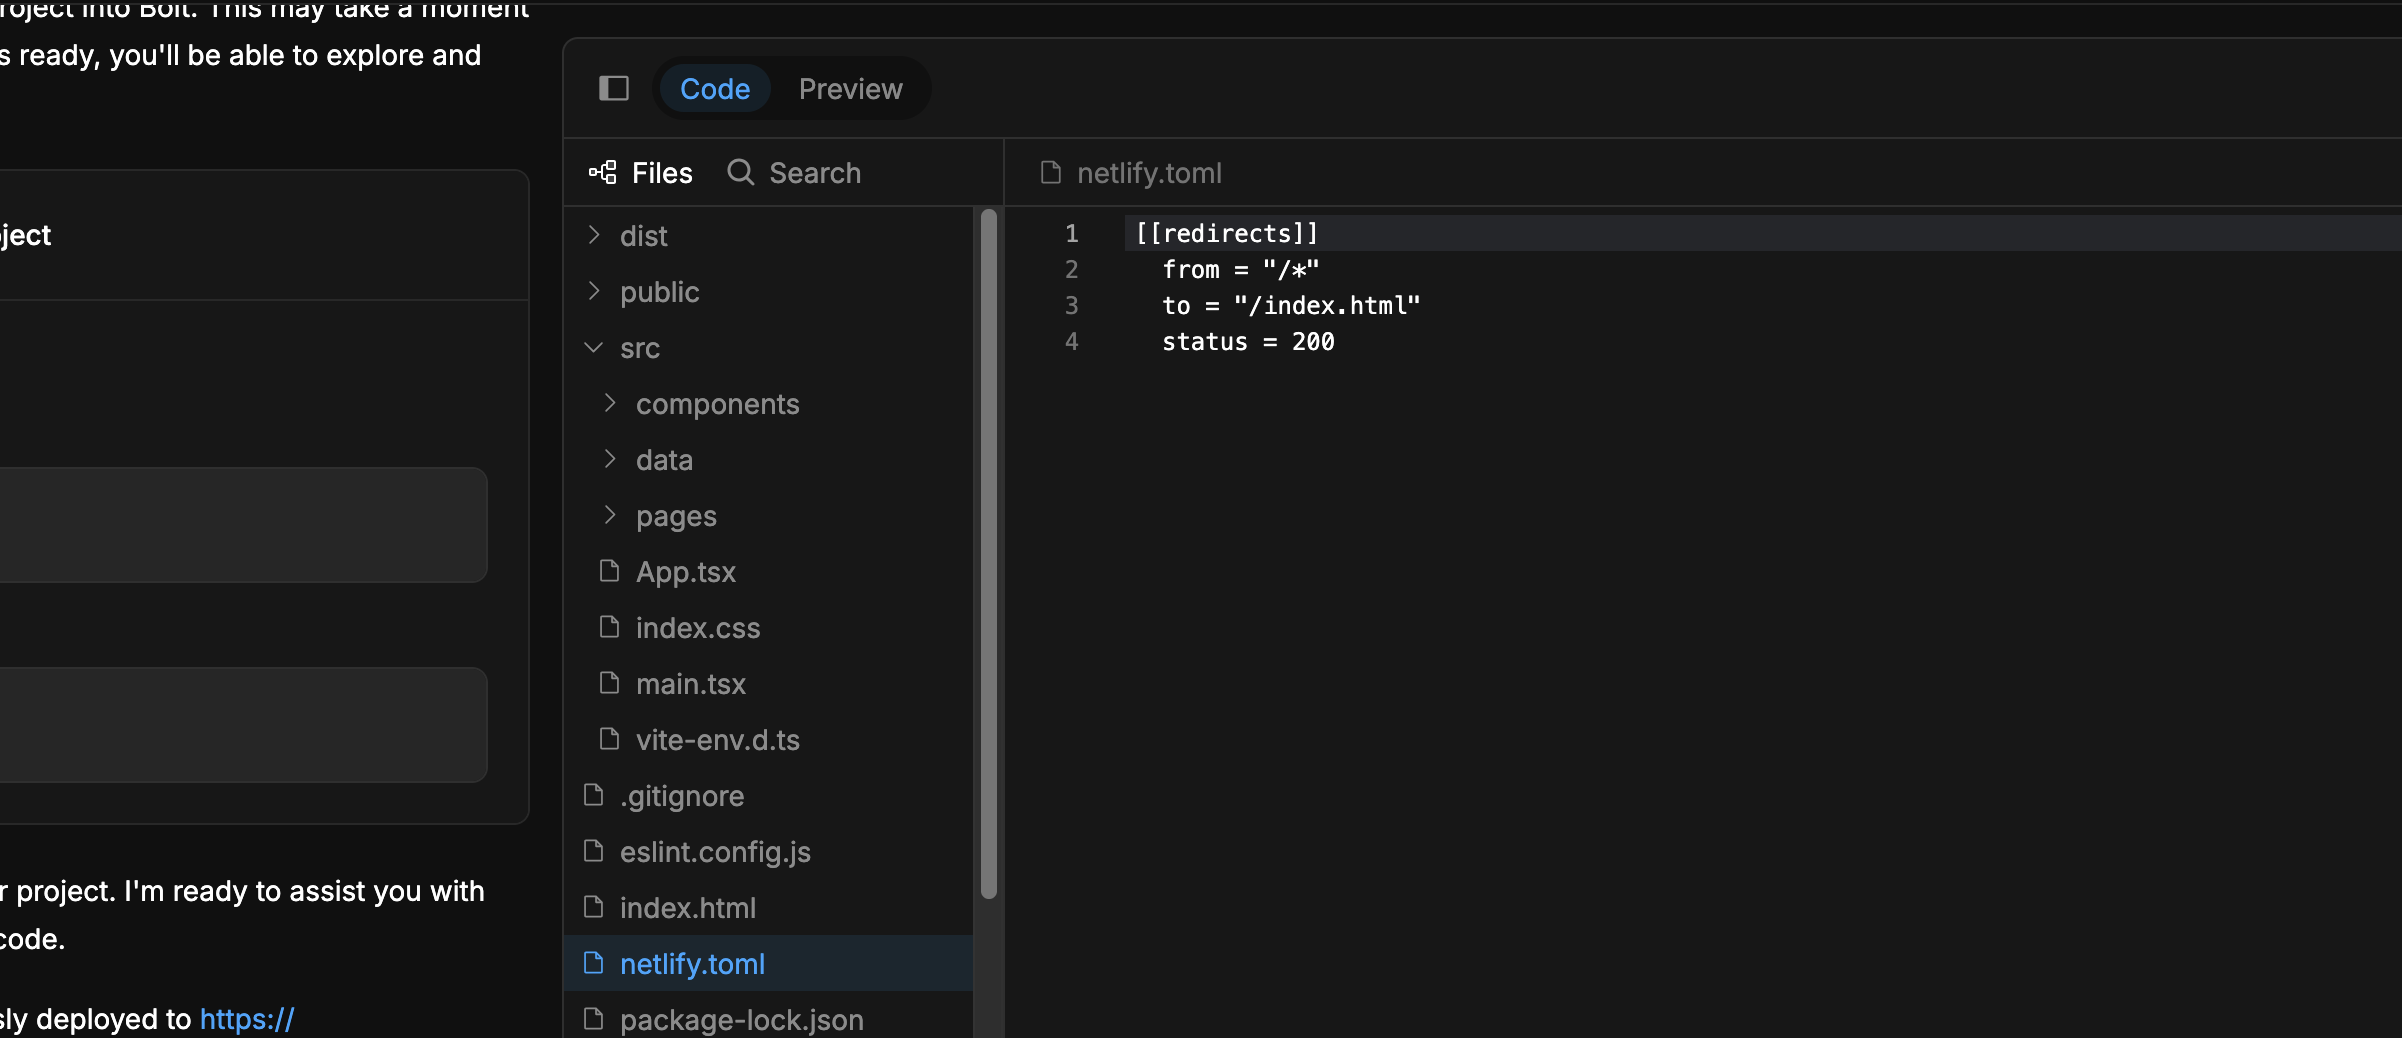Select netlify.toml in file tree
The height and width of the screenshot is (1038, 2402).
pyautogui.click(x=768, y=964)
